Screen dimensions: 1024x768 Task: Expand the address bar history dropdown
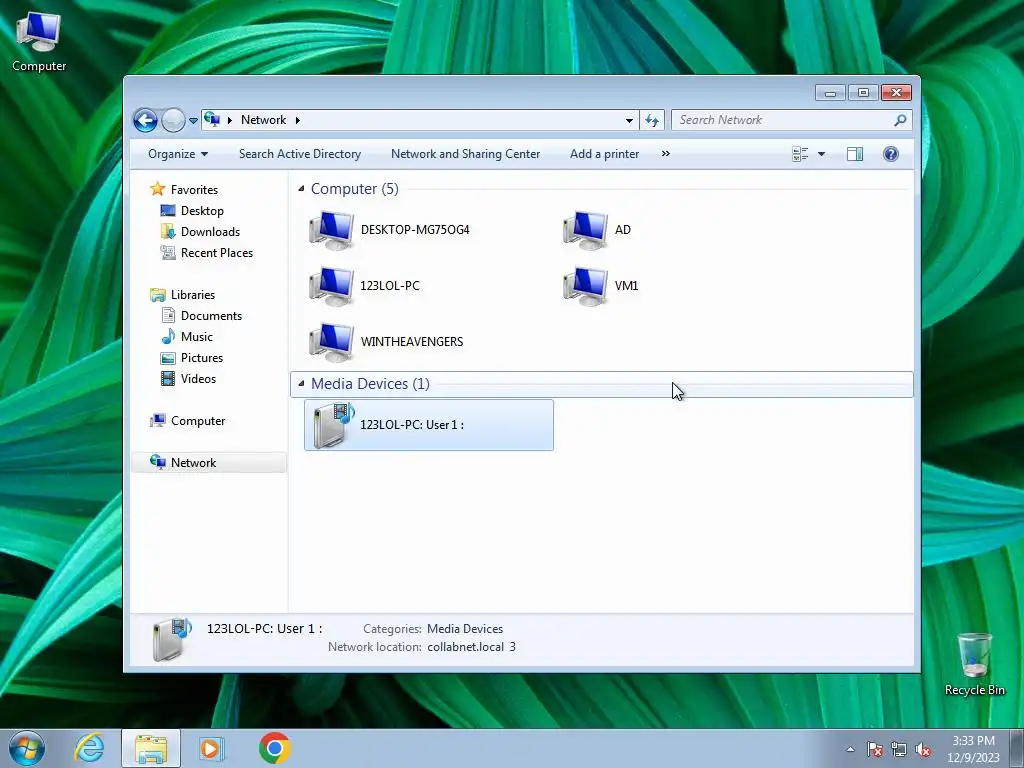629,120
